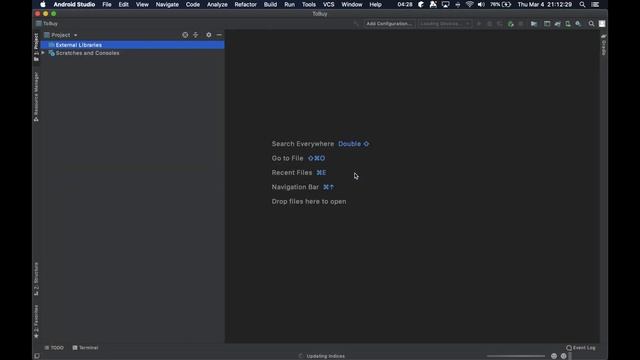640x360 pixels.
Task: Open the Analyze menu
Action: pos(217,4)
